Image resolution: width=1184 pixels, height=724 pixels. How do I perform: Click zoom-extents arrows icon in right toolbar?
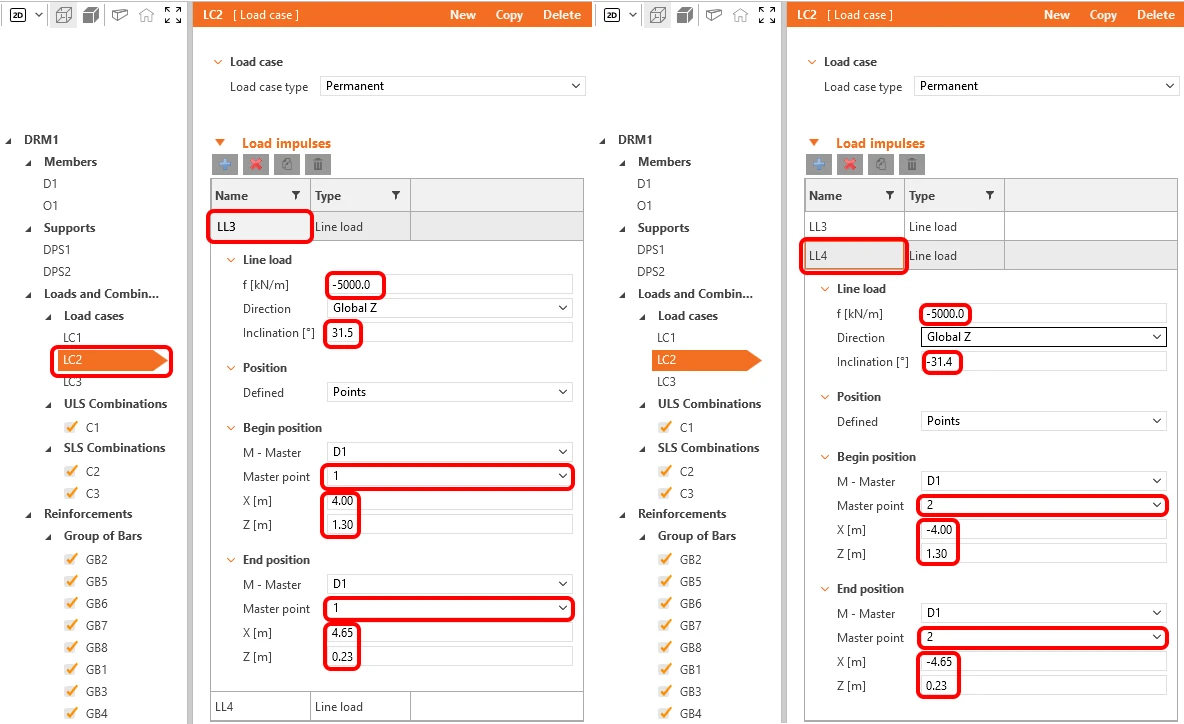pos(767,14)
